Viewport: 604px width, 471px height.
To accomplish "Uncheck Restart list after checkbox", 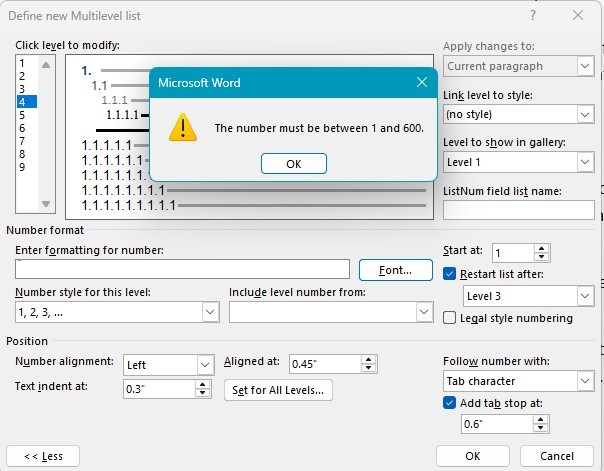I will coord(450,274).
